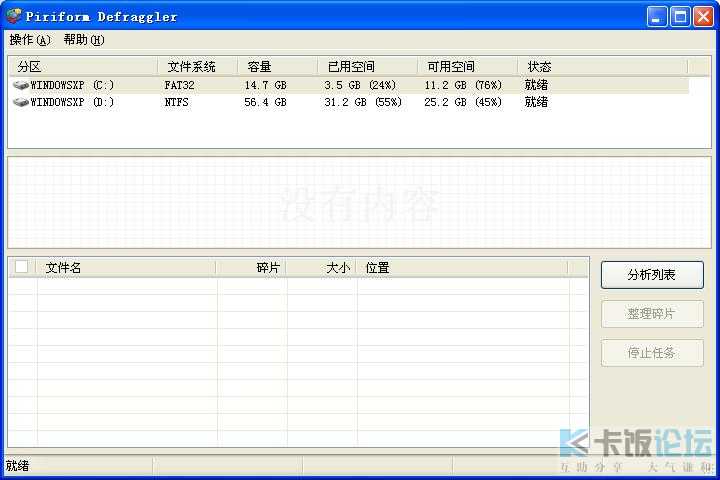
Task: Click the 56.4 GB capacity value
Action: click(265, 102)
